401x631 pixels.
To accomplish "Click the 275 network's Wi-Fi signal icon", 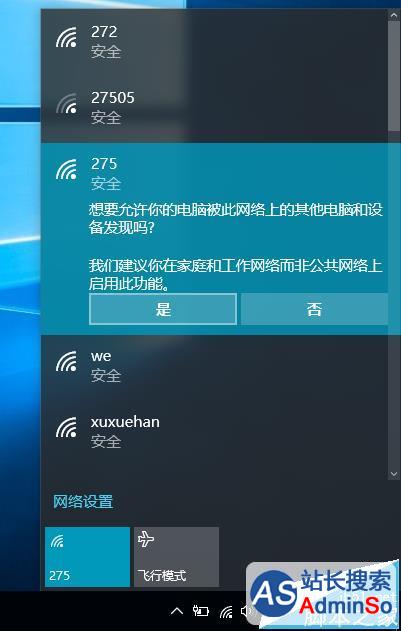I will point(66,169).
